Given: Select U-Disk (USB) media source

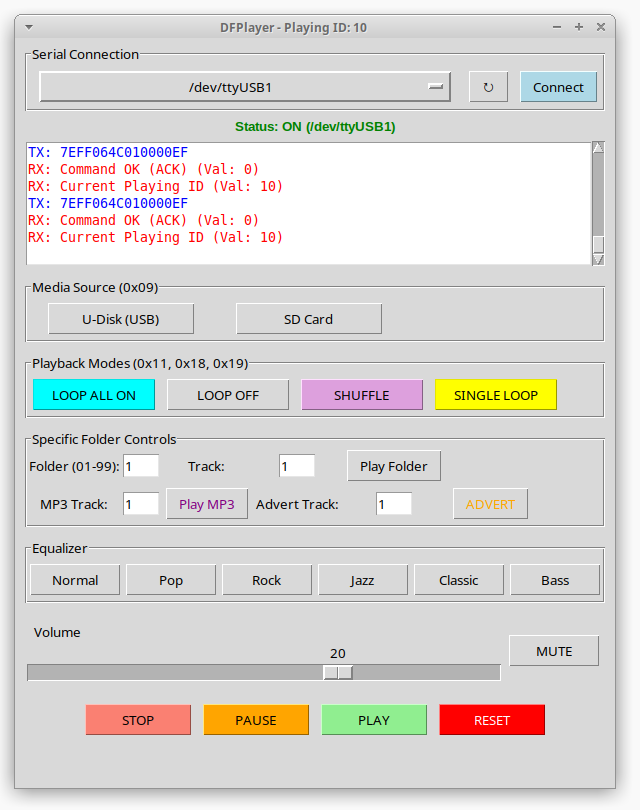Looking at the screenshot, I should pos(121,319).
